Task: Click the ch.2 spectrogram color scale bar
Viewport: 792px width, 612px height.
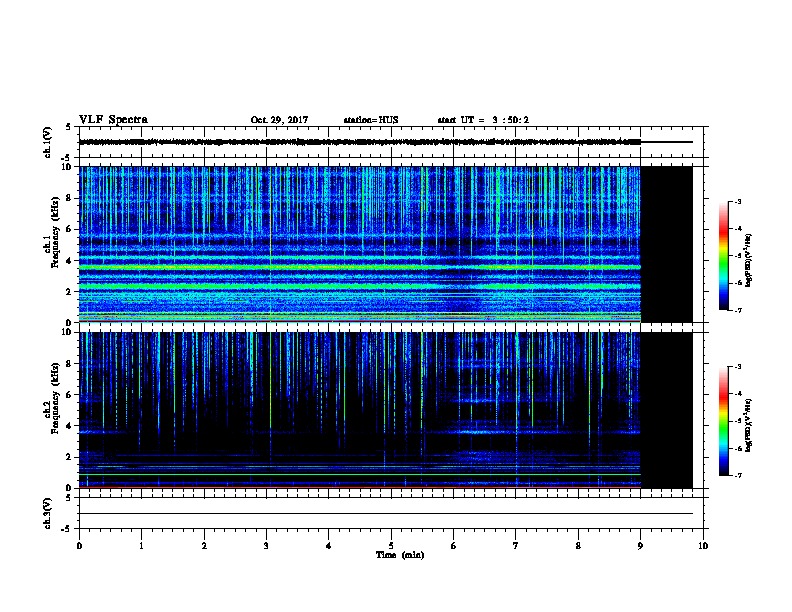Action: click(723, 421)
